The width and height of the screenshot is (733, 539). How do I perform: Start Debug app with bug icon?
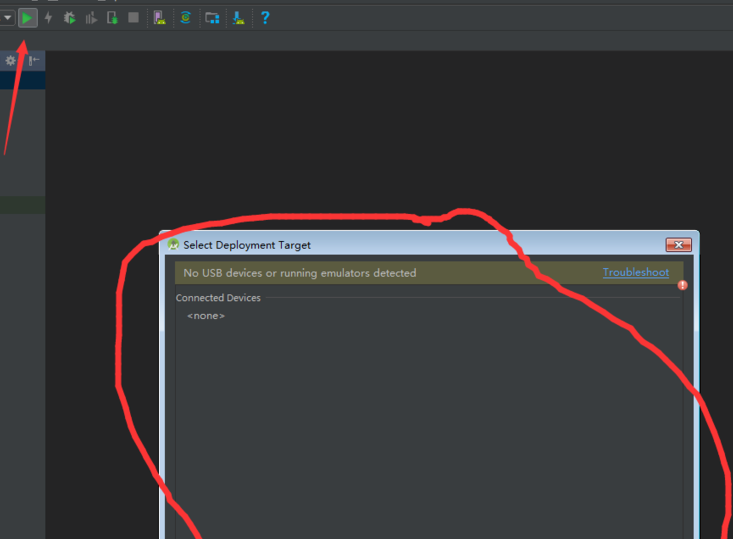coord(69,17)
